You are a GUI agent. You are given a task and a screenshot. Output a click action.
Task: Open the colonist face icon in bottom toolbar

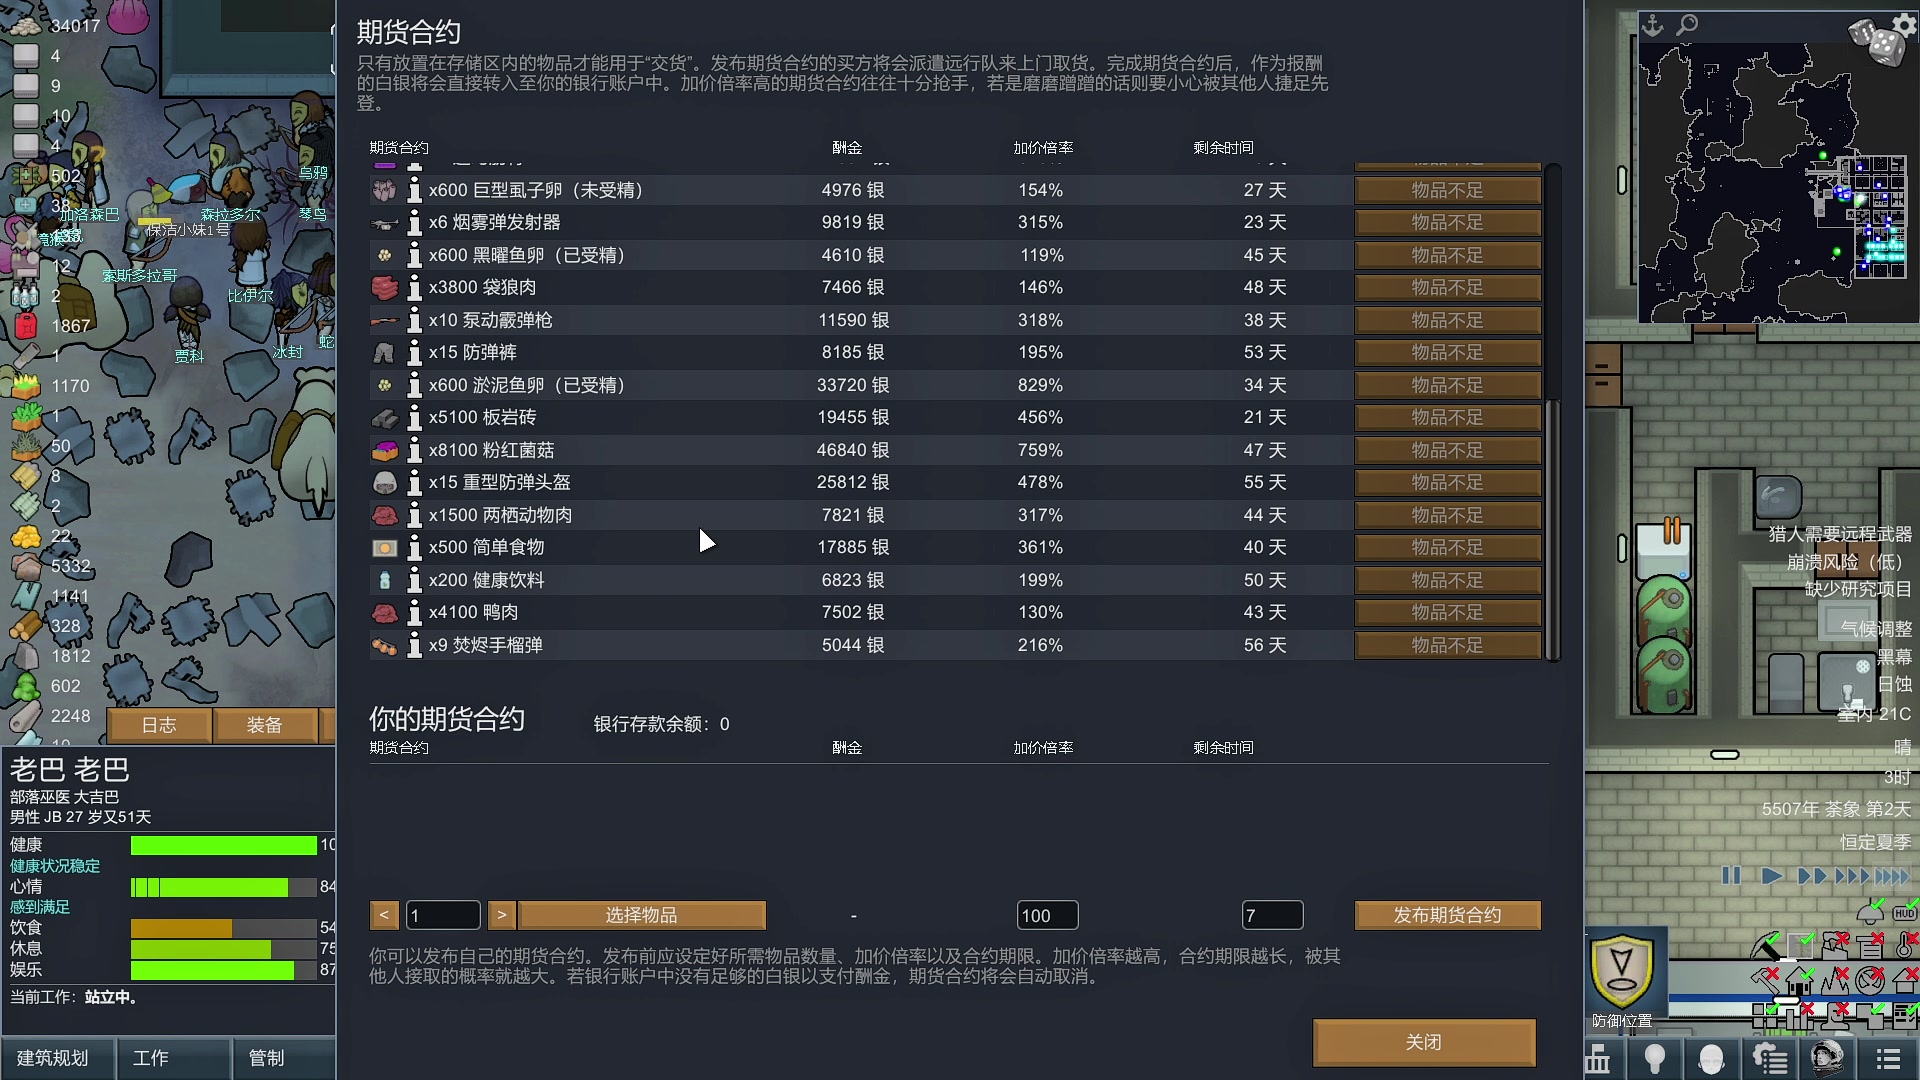(x=1711, y=1059)
